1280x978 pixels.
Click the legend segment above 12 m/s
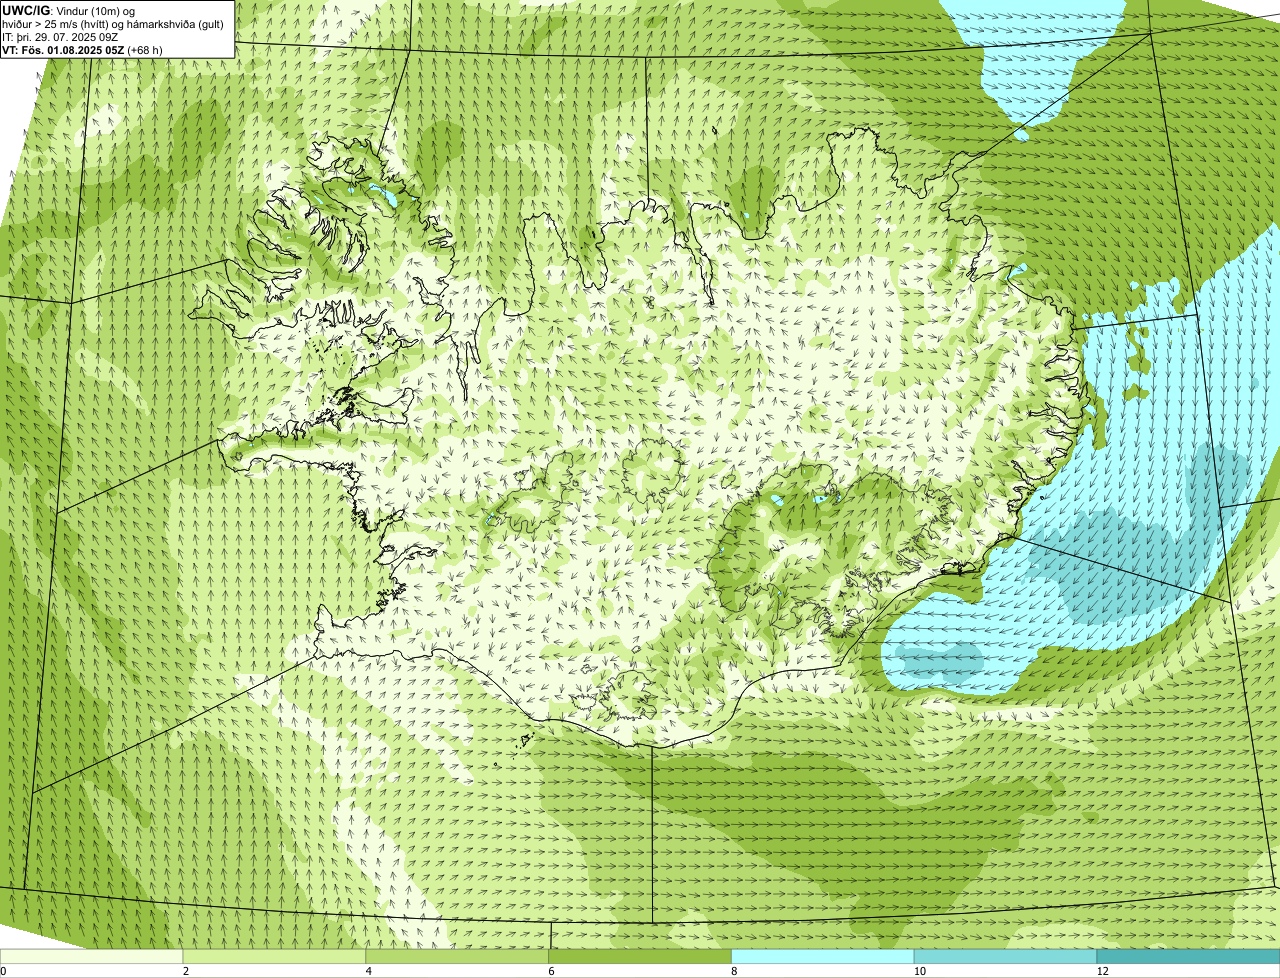coord(1188,956)
